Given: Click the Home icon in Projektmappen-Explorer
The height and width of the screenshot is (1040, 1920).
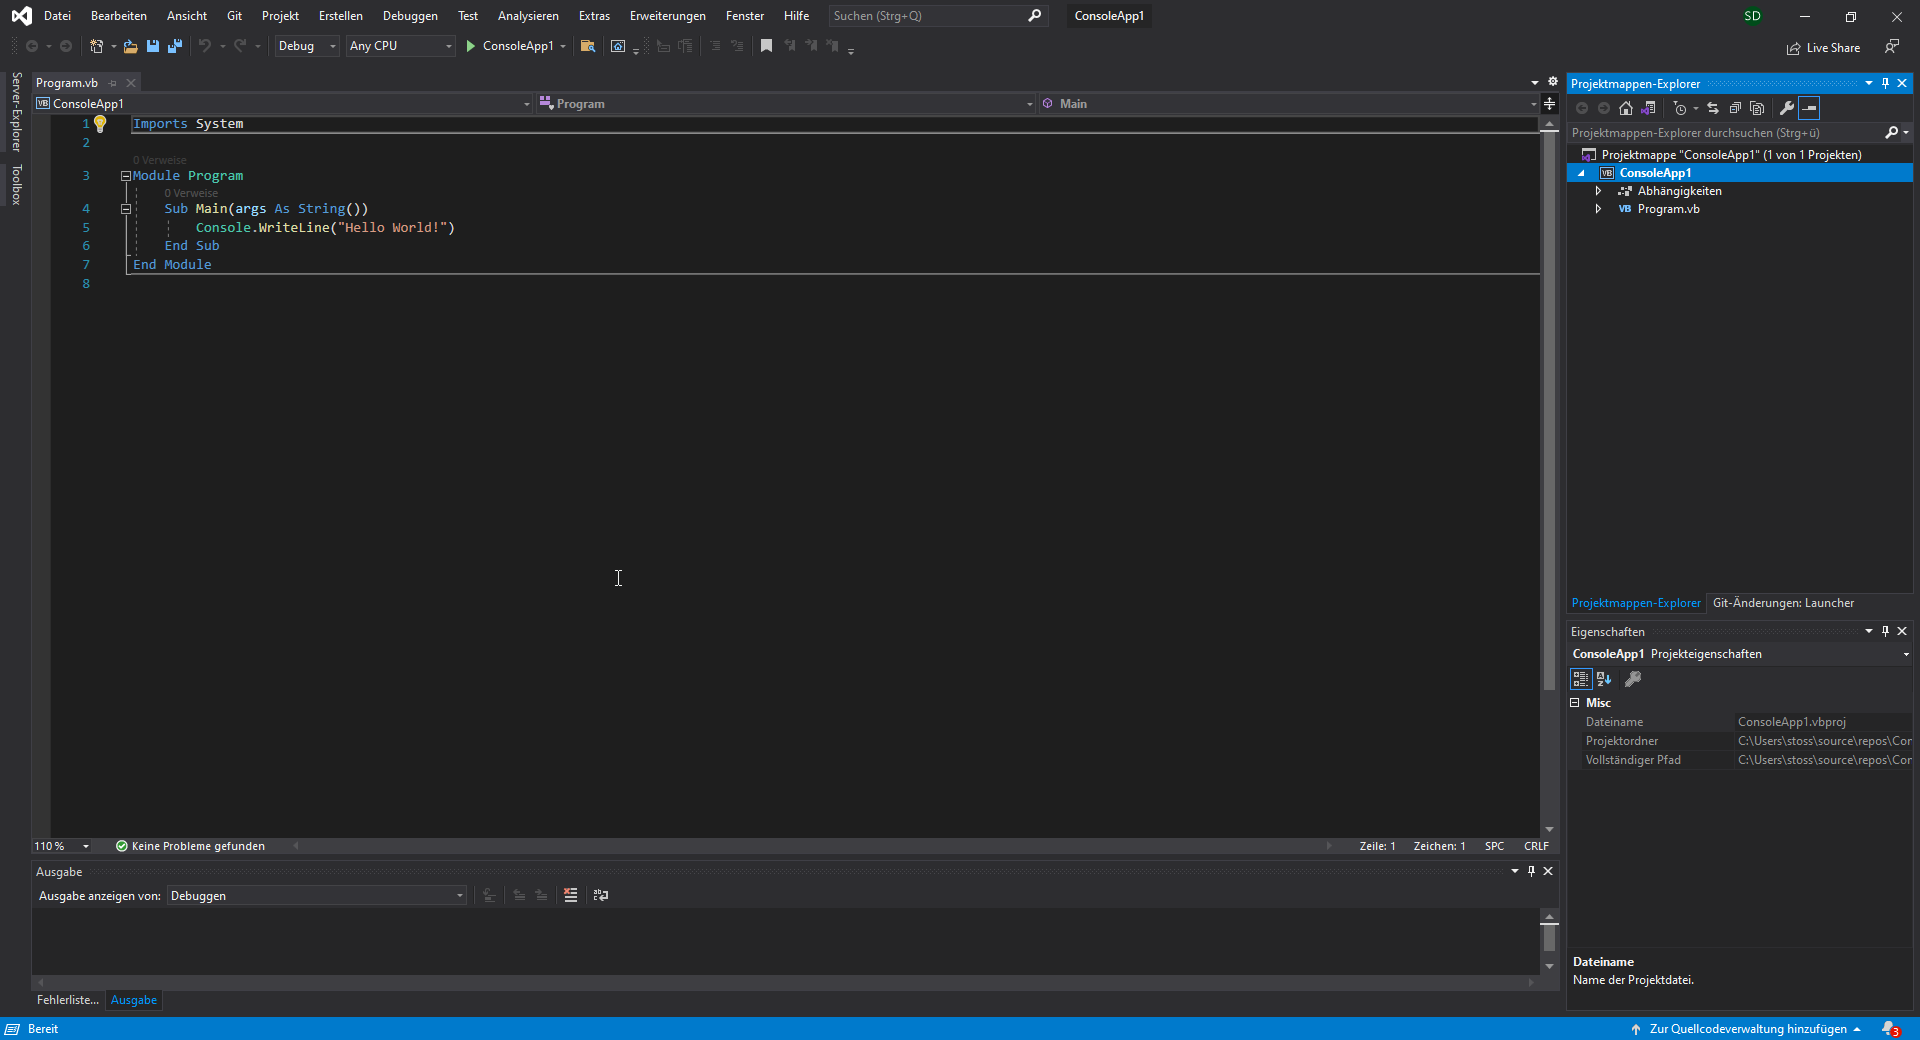Looking at the screenshot, I should tap(1626, 108).
